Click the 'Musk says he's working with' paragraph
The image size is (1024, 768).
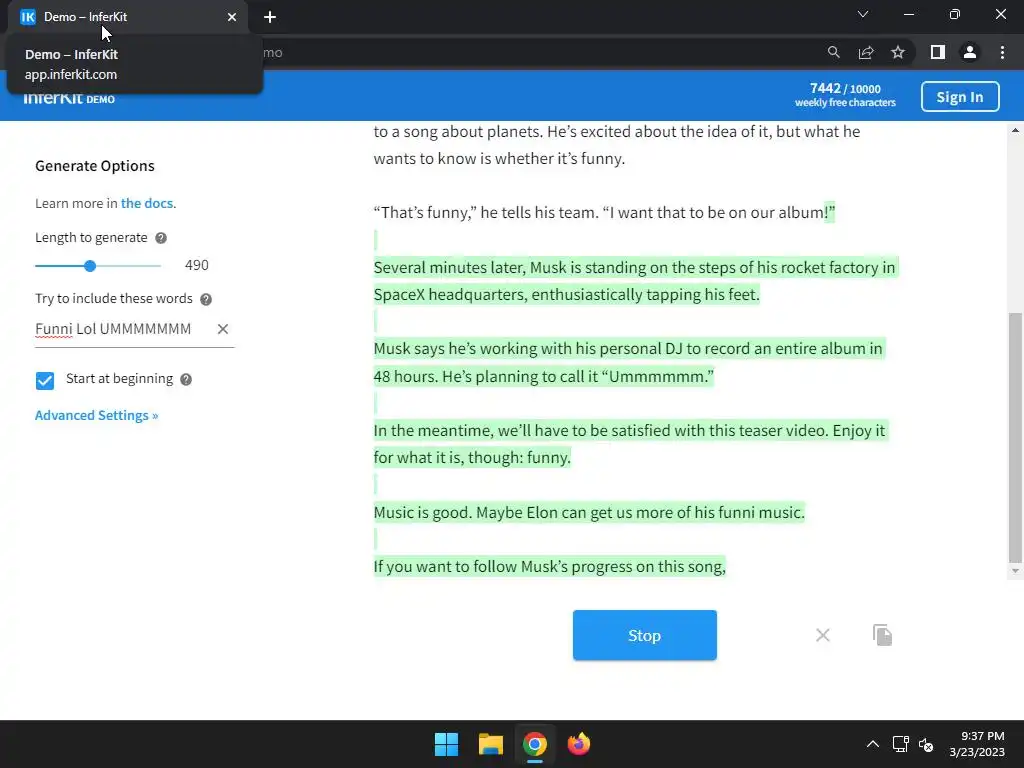pos(628,362)
